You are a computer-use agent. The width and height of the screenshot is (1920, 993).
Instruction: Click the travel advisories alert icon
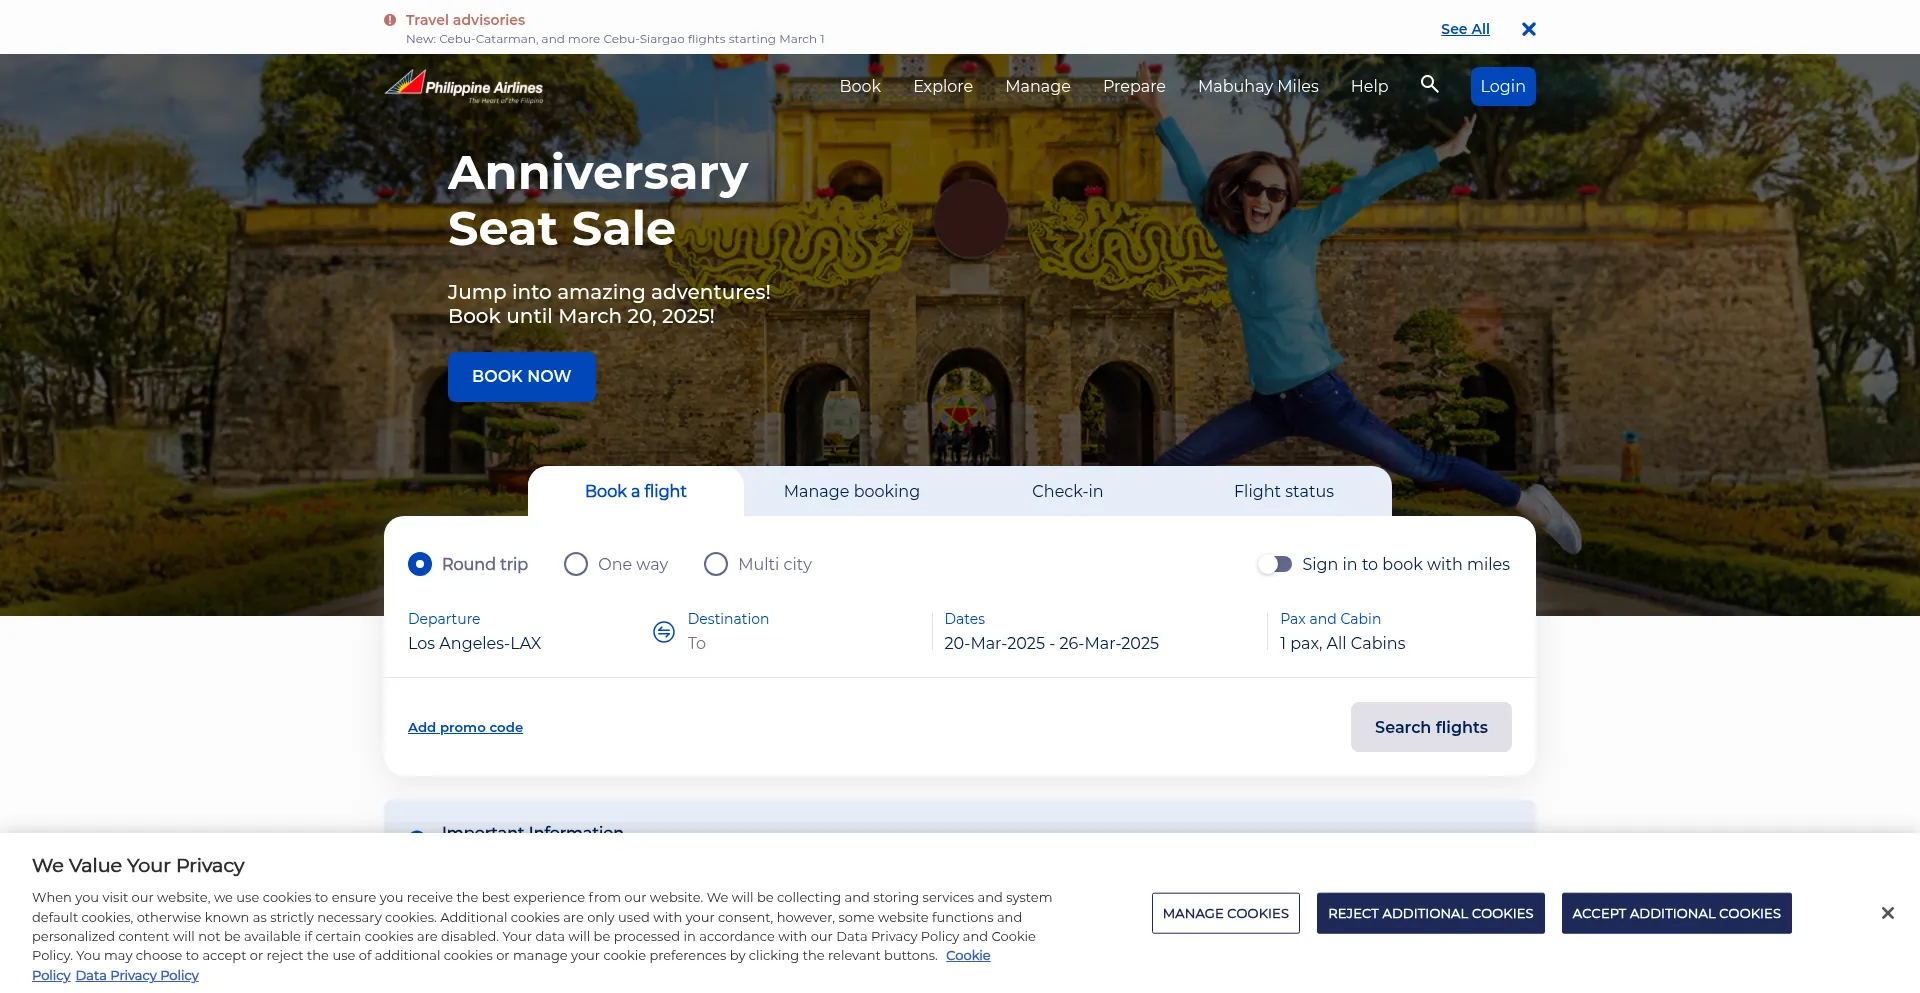390,20
